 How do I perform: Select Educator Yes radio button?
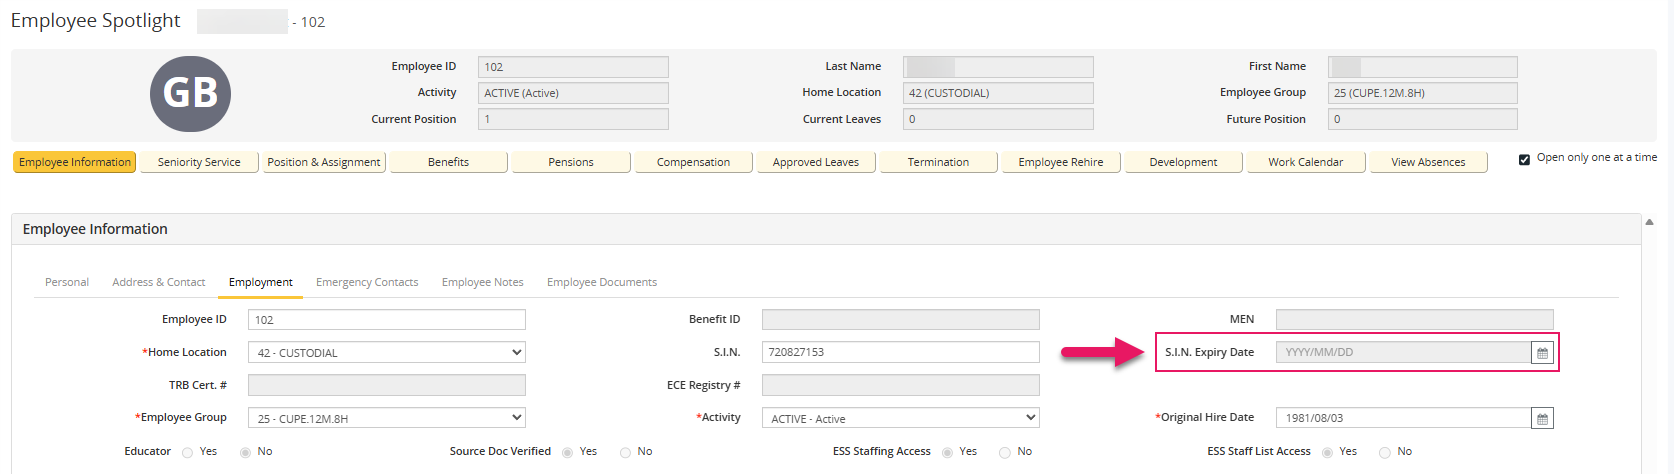point(187,453)
